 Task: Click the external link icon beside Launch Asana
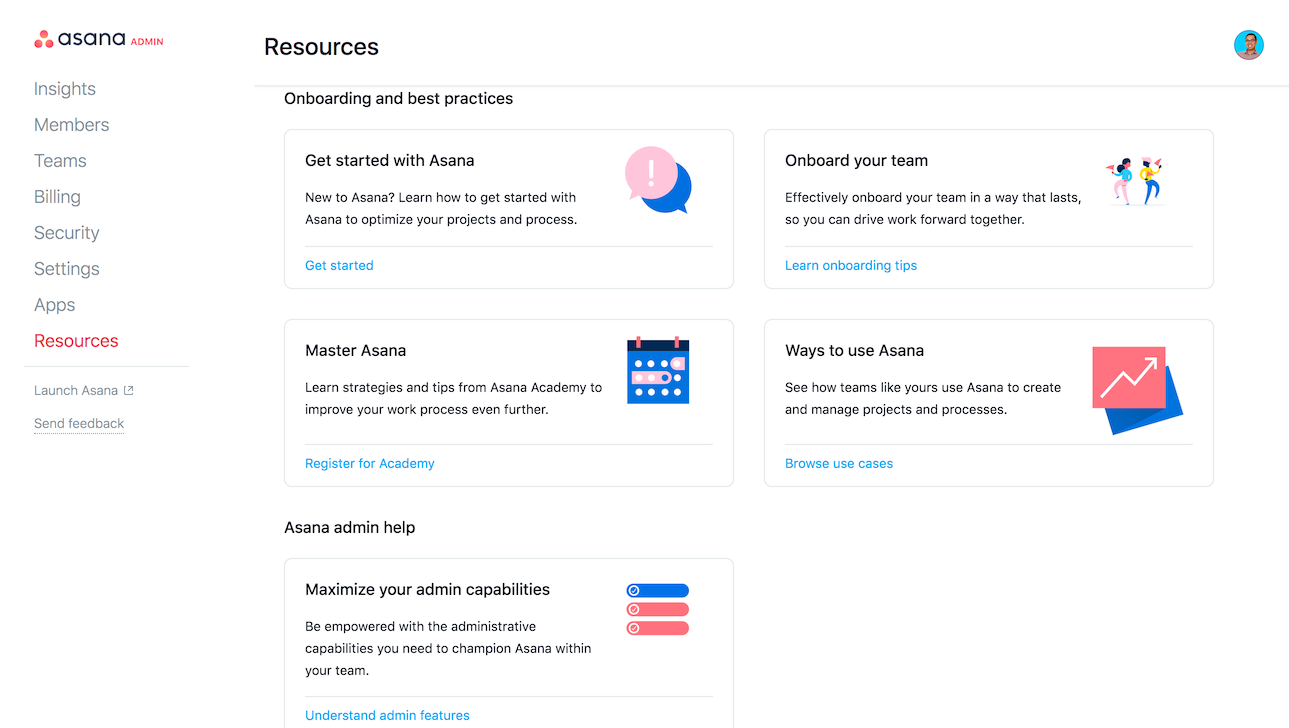point(128,390)
